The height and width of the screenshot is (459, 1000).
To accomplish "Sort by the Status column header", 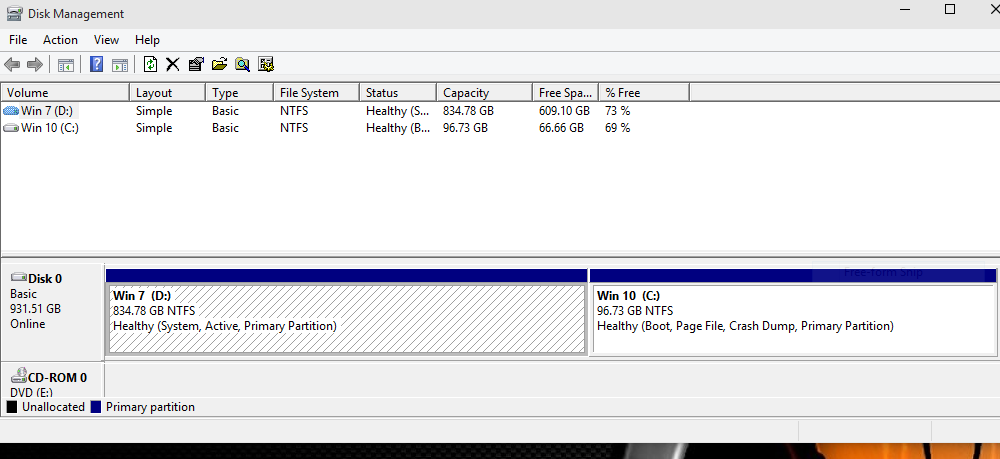I will (x=399, y=92).
